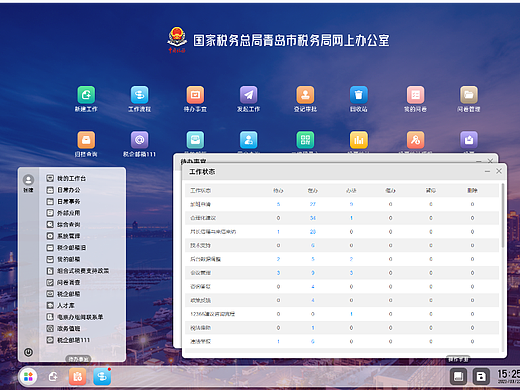Click the new-work icon in the taskbar

pos(53,377)
